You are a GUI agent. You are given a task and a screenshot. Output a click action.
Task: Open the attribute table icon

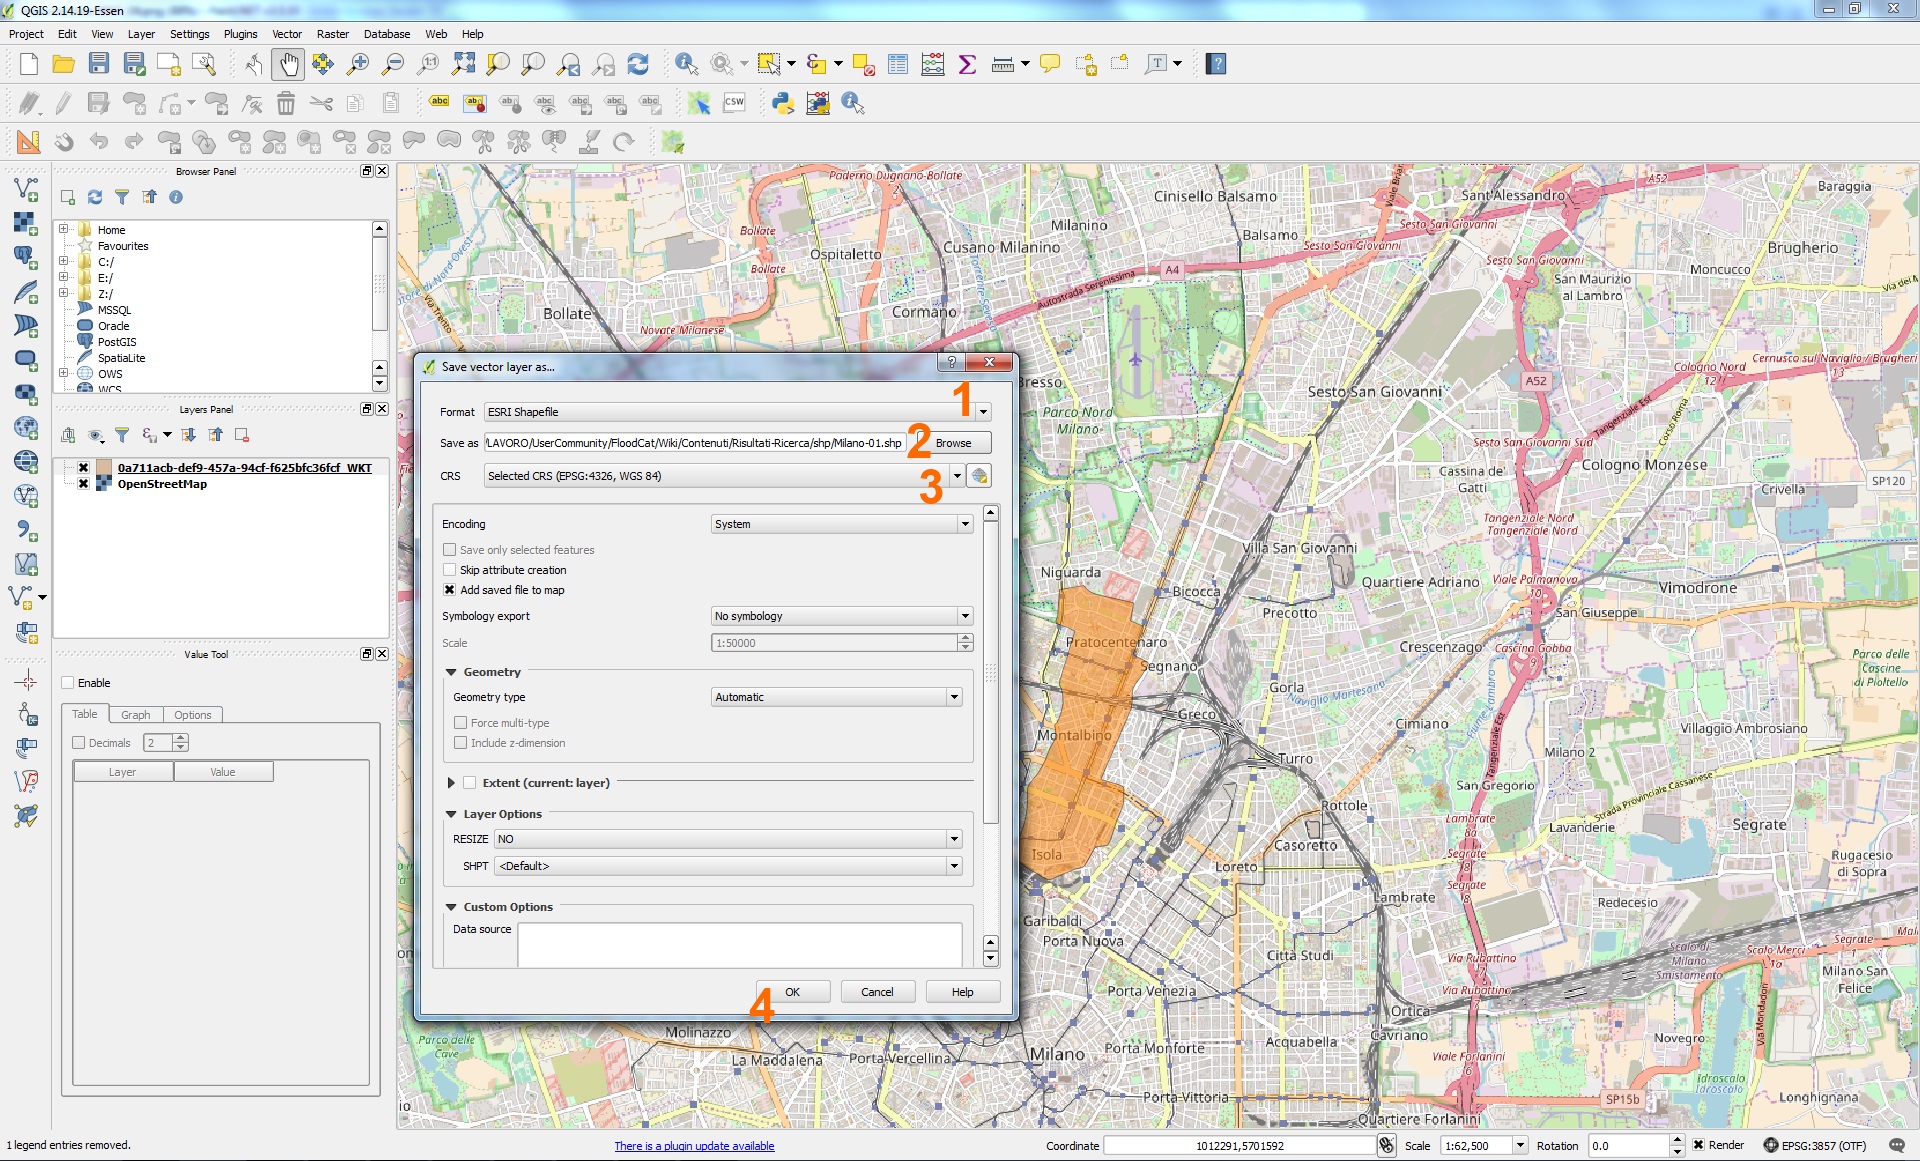pos(898,64)
